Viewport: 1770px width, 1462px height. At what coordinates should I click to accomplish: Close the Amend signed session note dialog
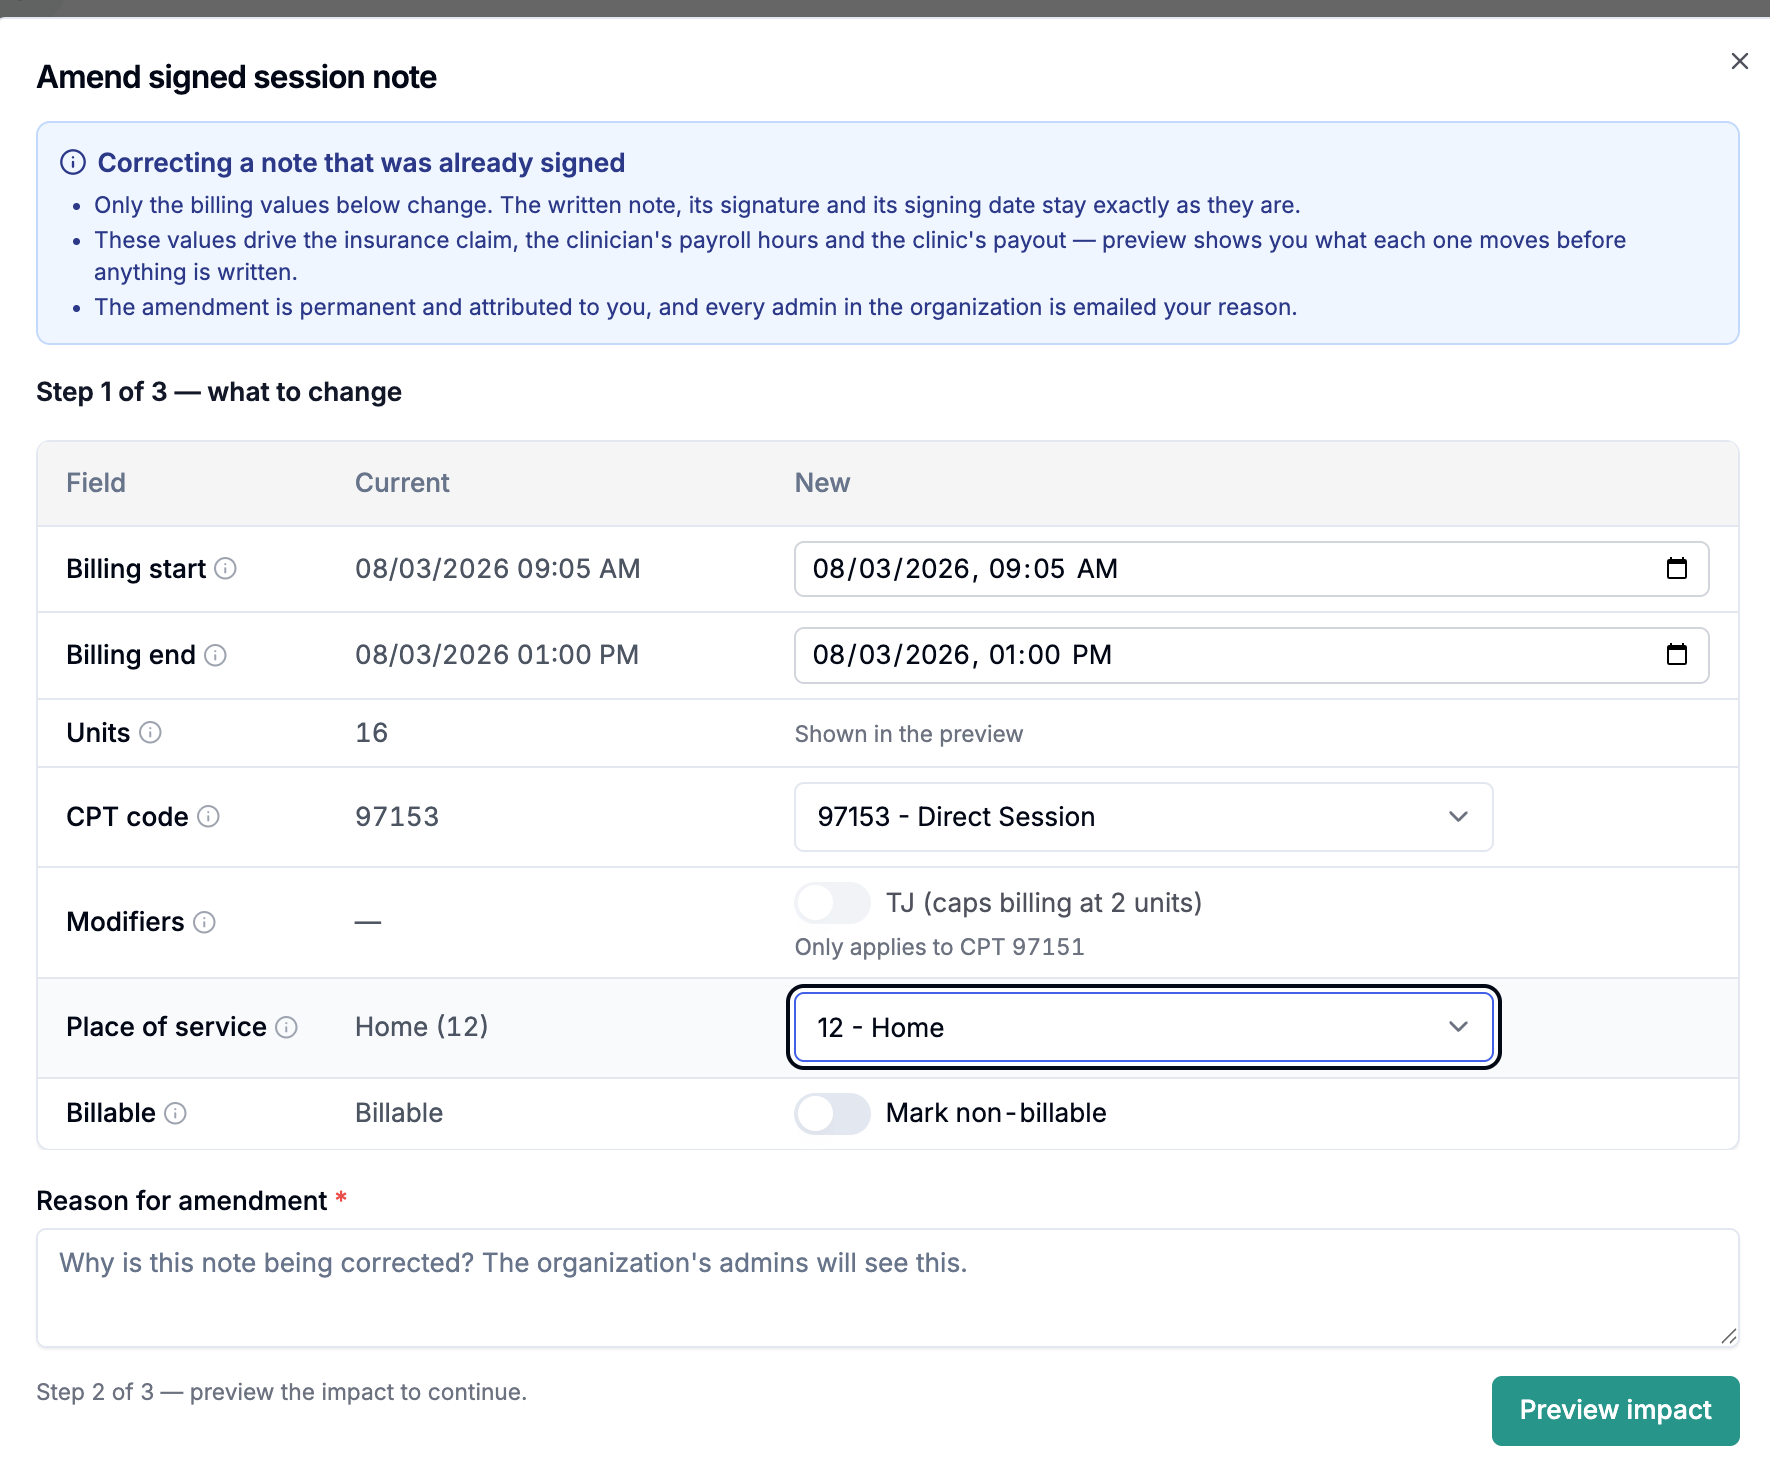point(1740,61)
